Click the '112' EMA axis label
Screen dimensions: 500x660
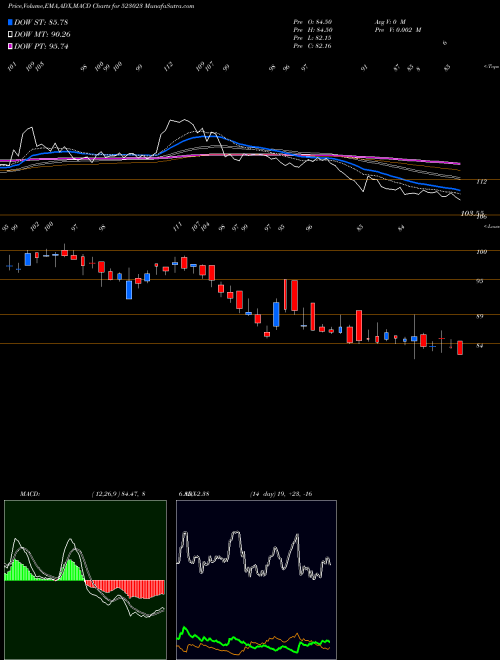click(x=481, y=182)
